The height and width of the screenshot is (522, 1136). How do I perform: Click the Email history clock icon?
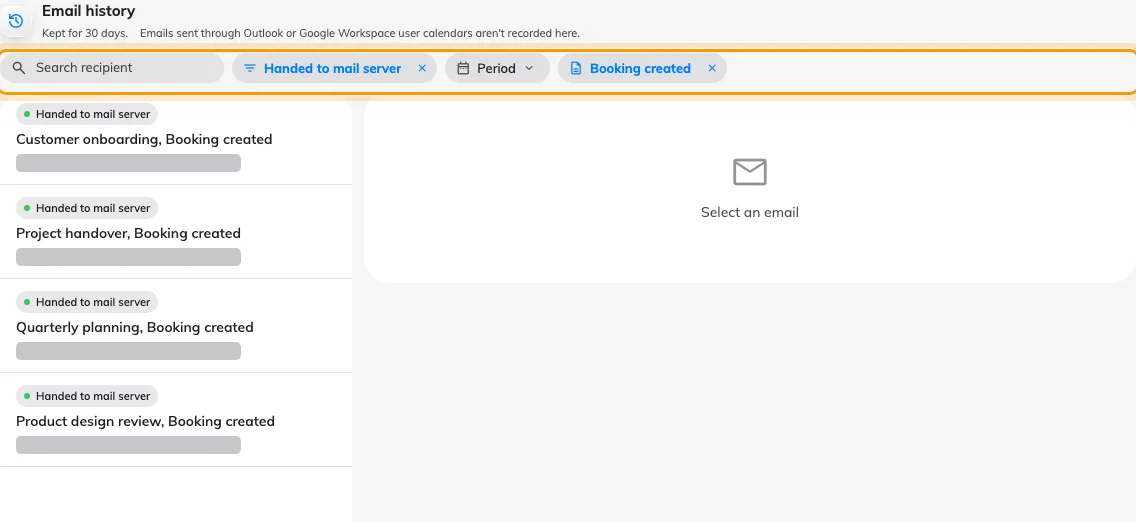15,21
